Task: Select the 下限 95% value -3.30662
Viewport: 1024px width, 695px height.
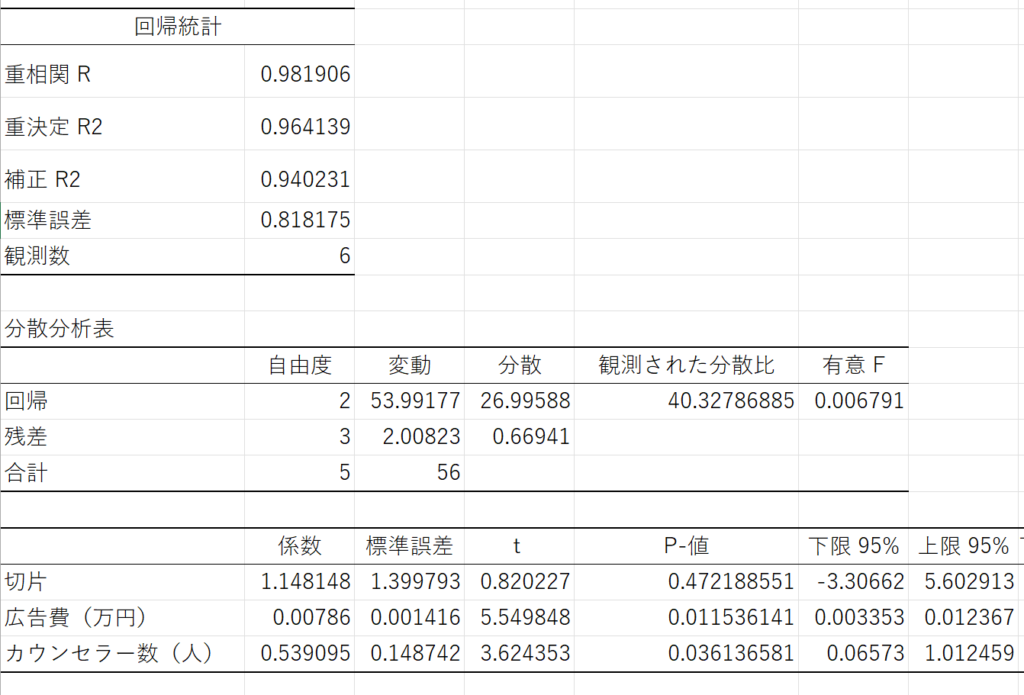Action: tap(858, 582)
